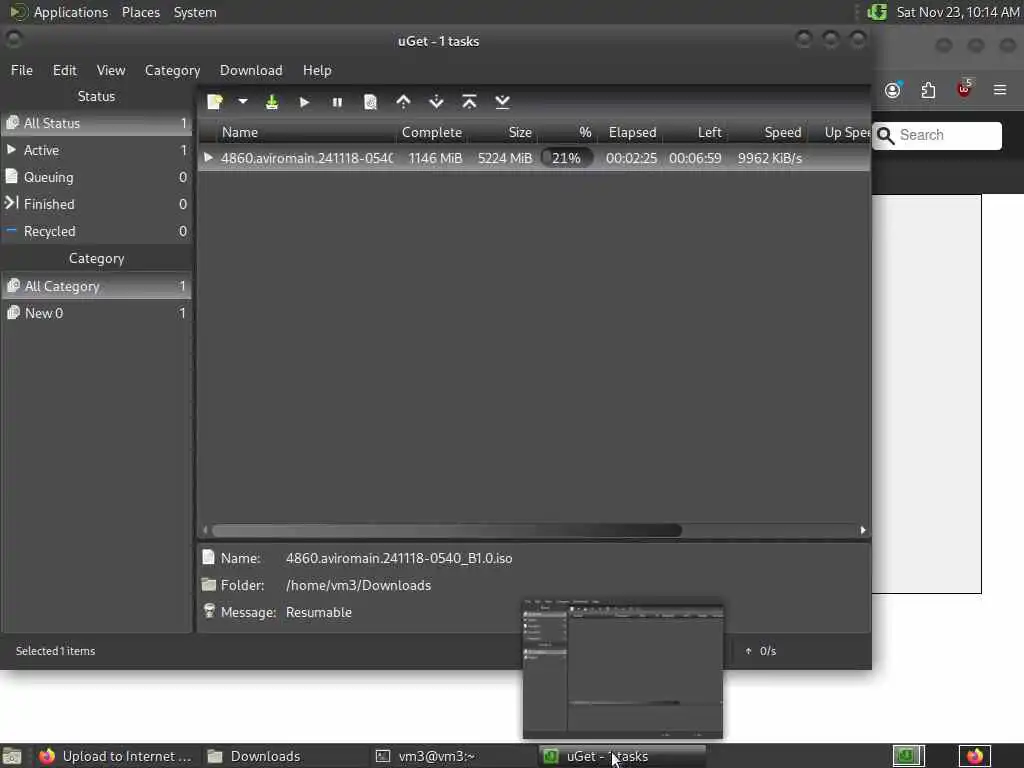This screenshot has width=1024, height=768.
Task: Click the upload speed 0/s indicator
Action: tap(761, 651)
